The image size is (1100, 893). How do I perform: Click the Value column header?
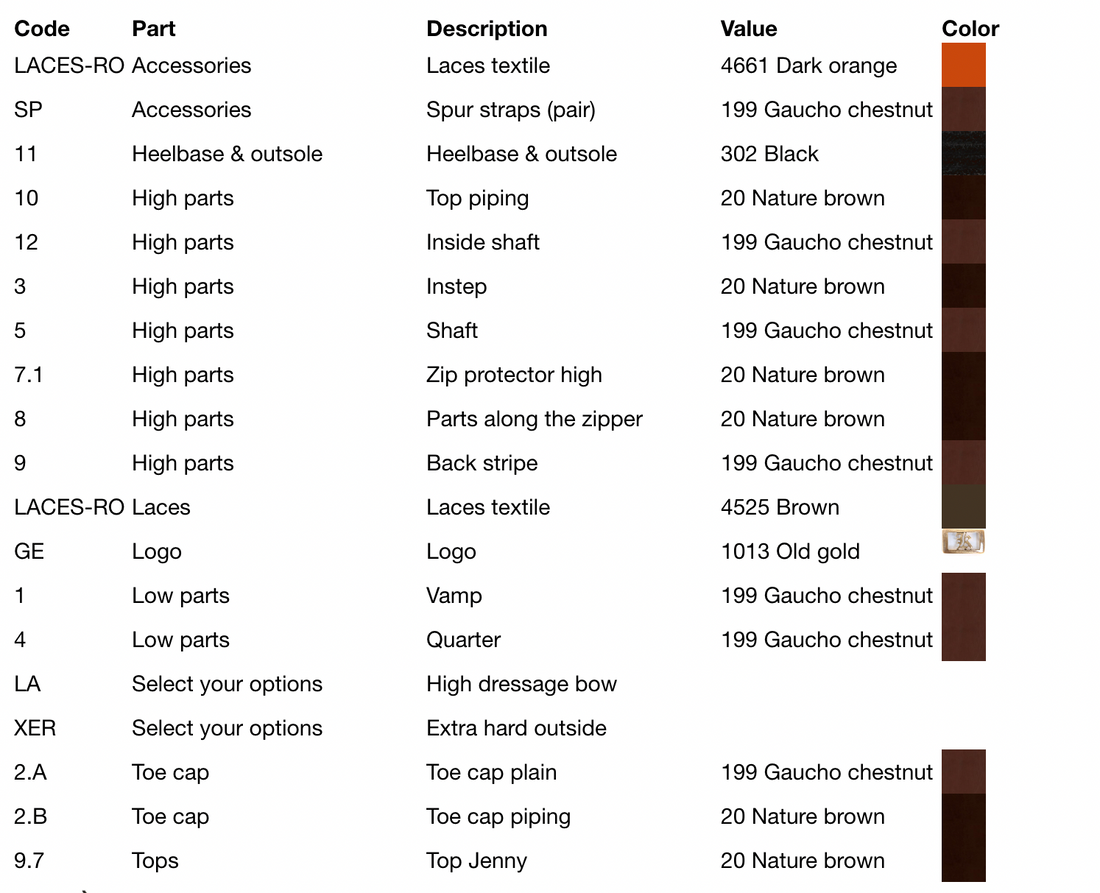point(749,29)
